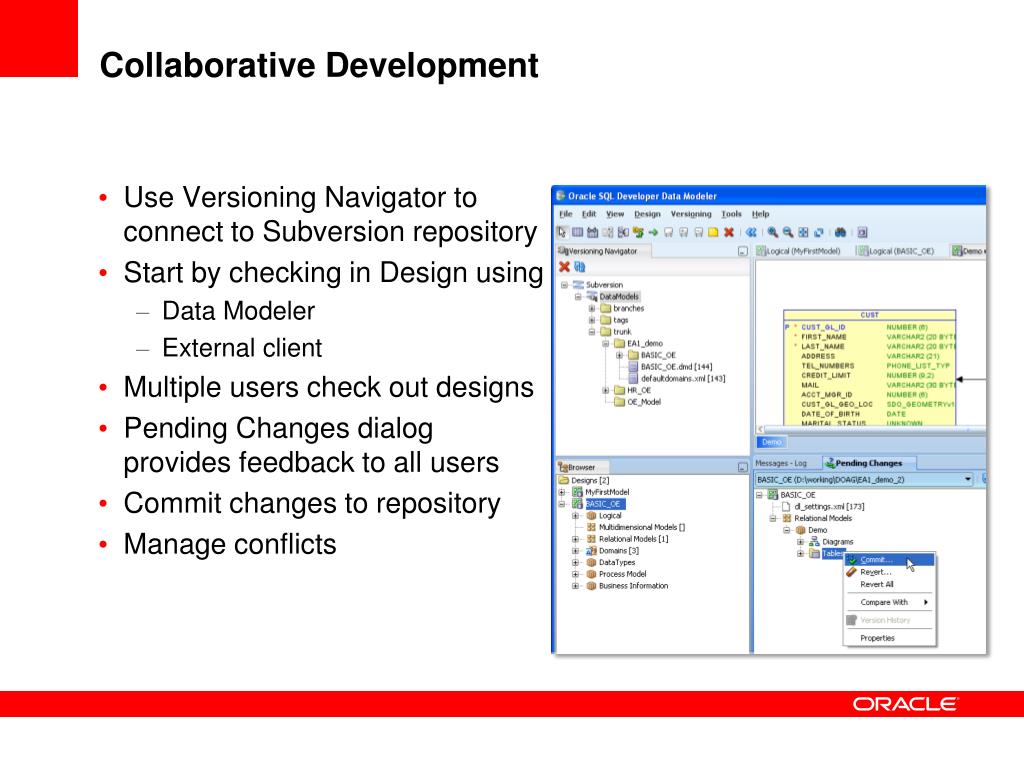Expand the HR_OE folder
The image size is (1024, 768).
pyautogui.click(x=605, y=391)
